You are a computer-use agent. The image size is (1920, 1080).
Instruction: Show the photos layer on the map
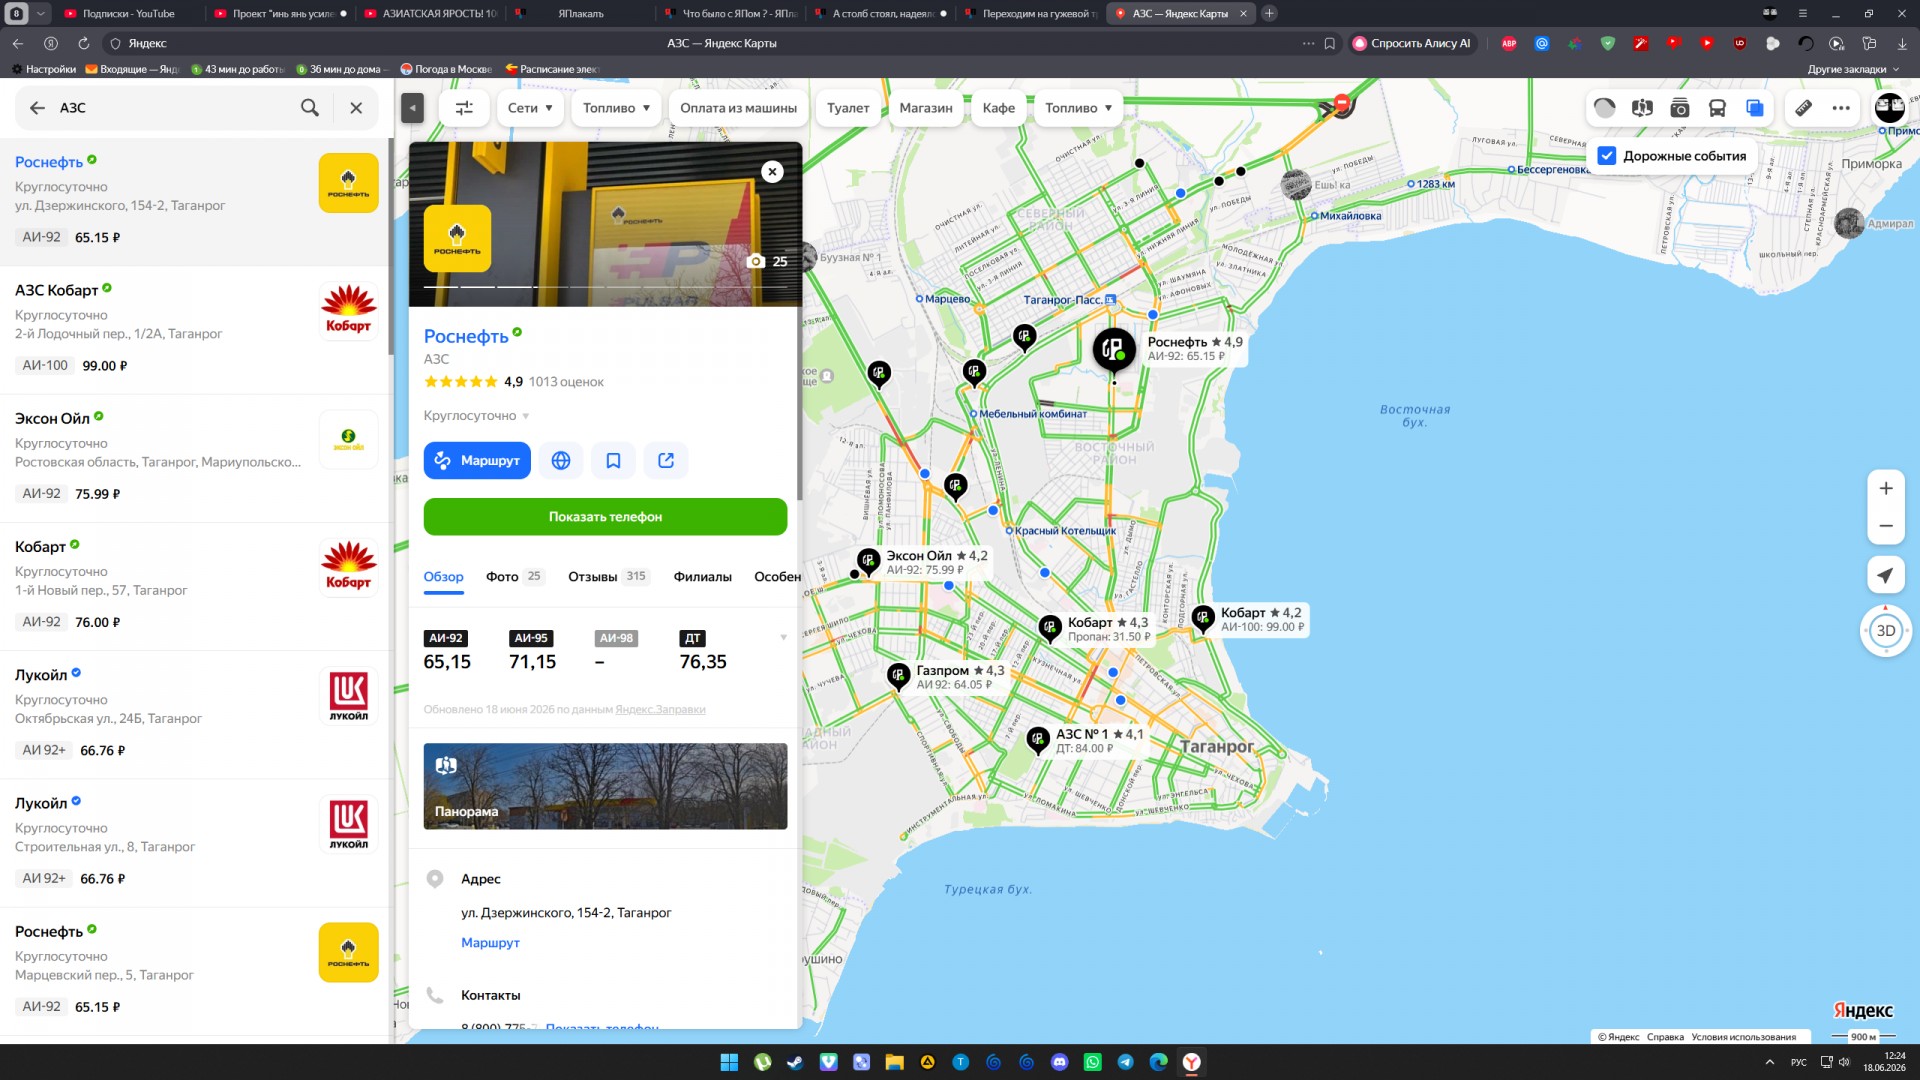point(1680,108)
